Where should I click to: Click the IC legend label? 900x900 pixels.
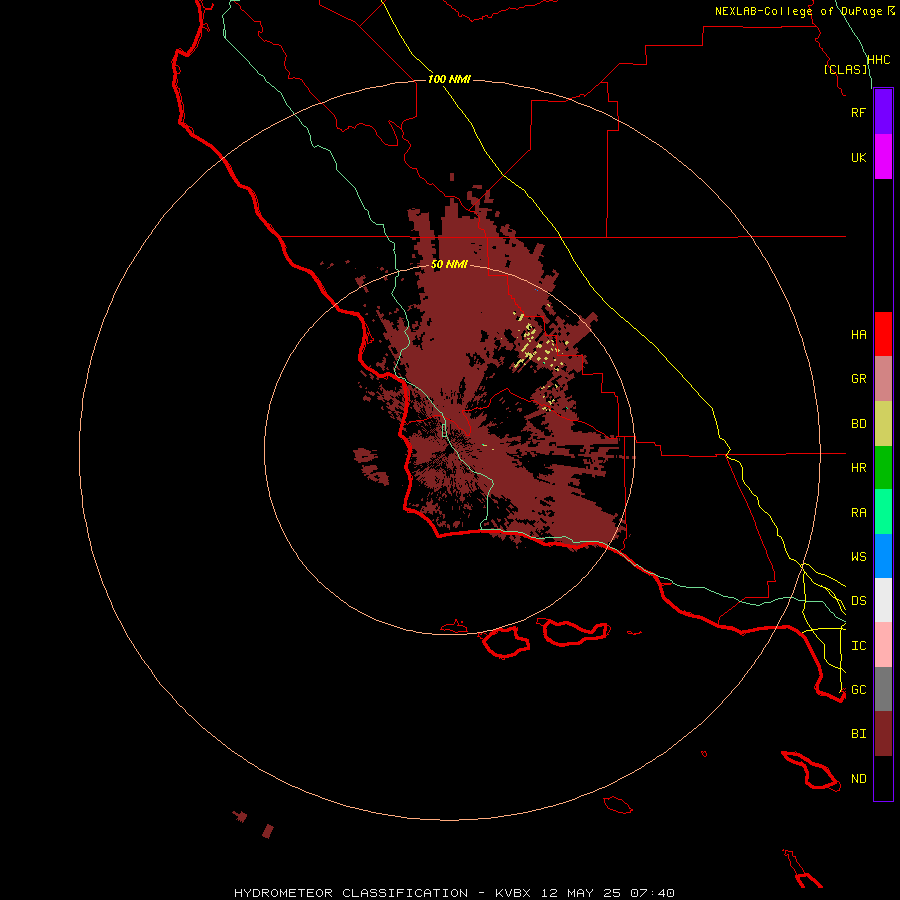pos(858,646)
